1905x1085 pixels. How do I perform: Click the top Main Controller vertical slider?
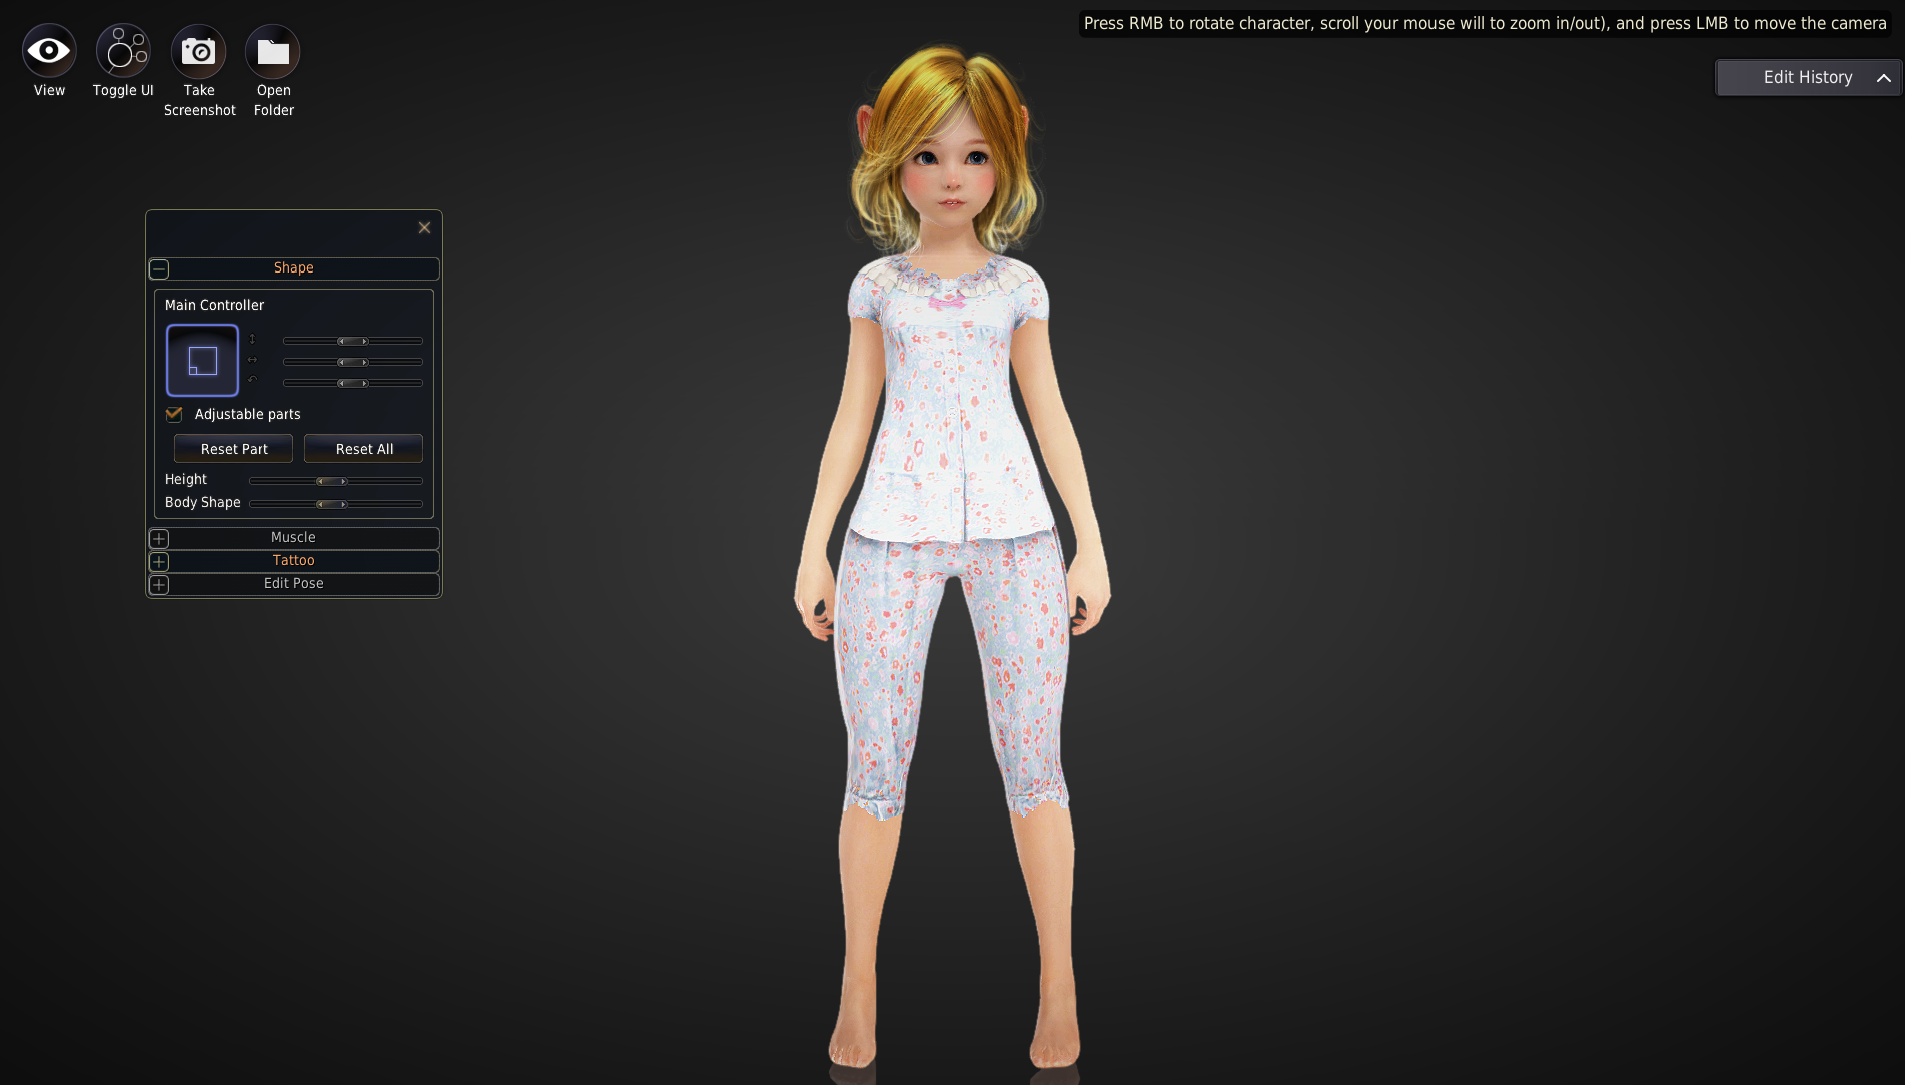point(352,341)
